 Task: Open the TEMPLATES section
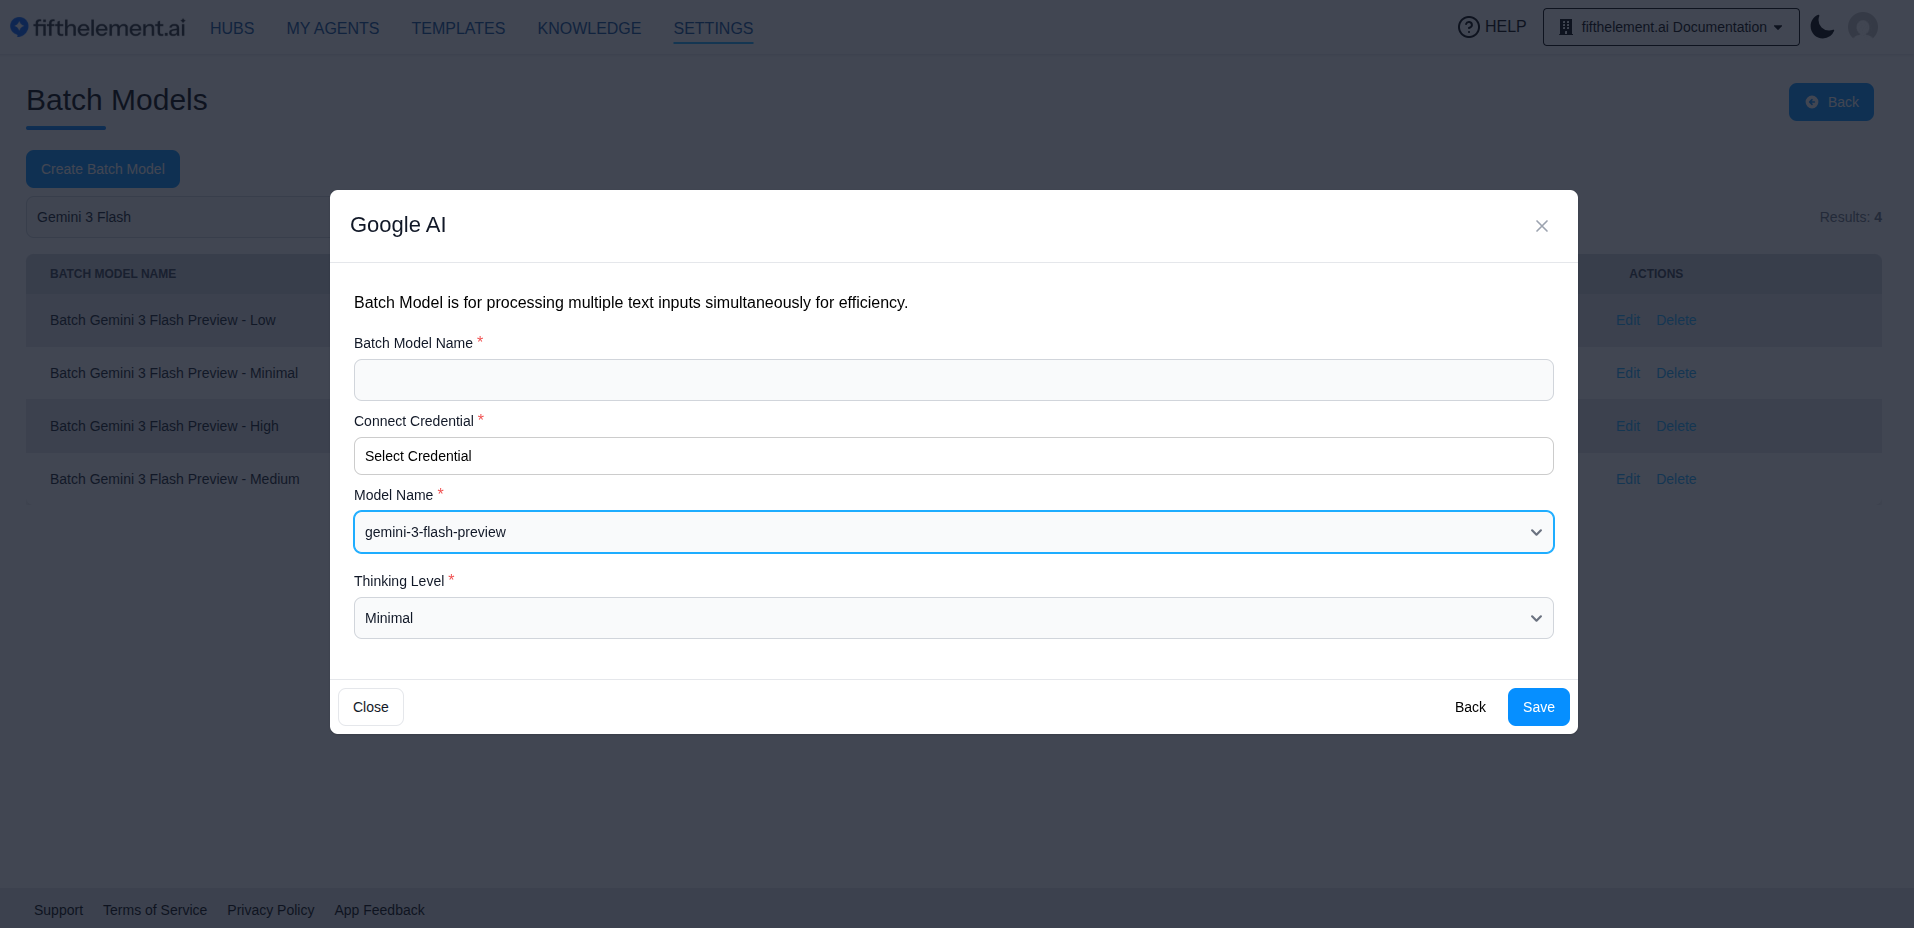pos(458,28)
